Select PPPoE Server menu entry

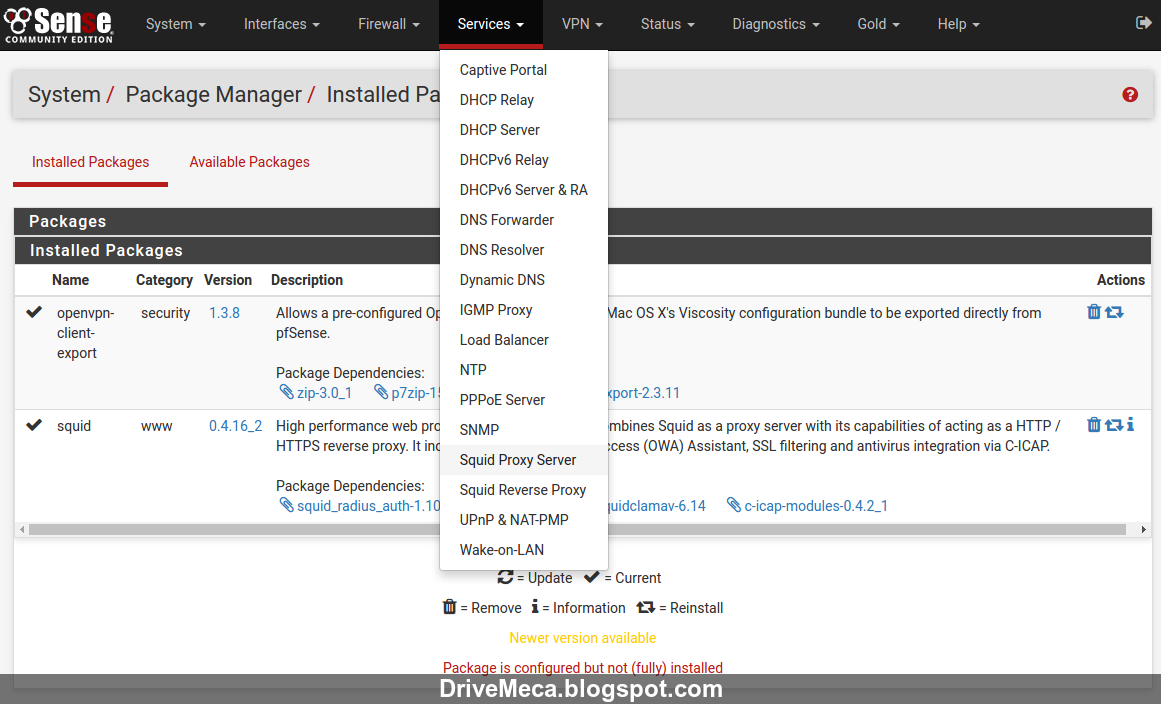523,400
